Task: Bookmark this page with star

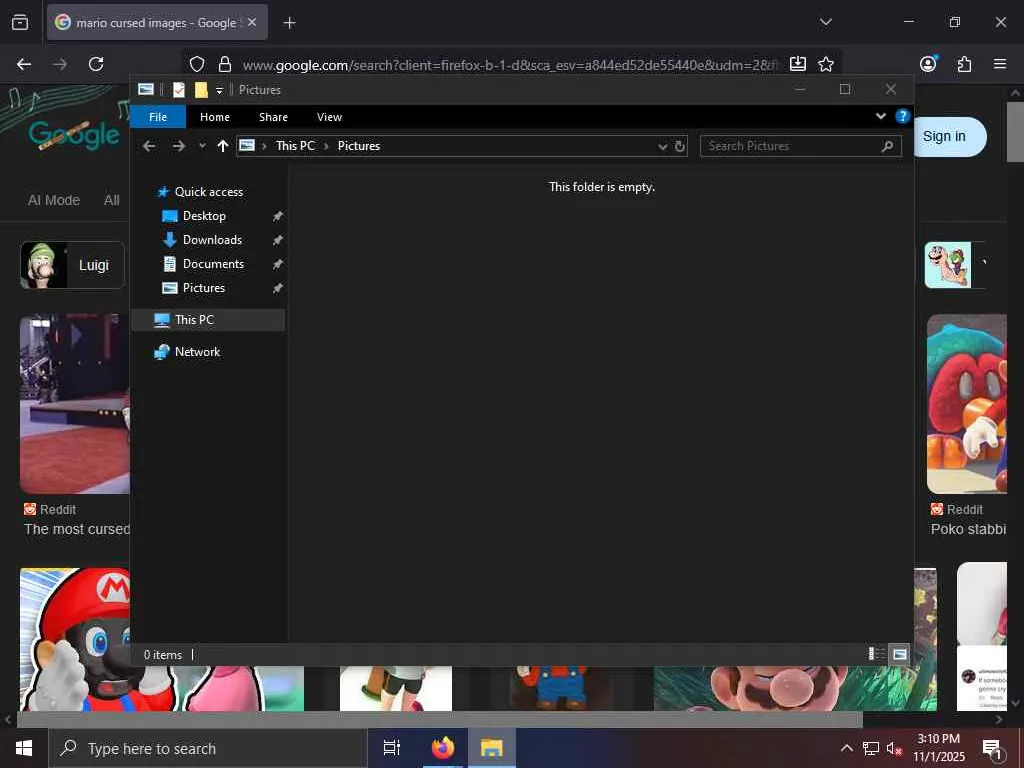Action: tap(825, 64)
